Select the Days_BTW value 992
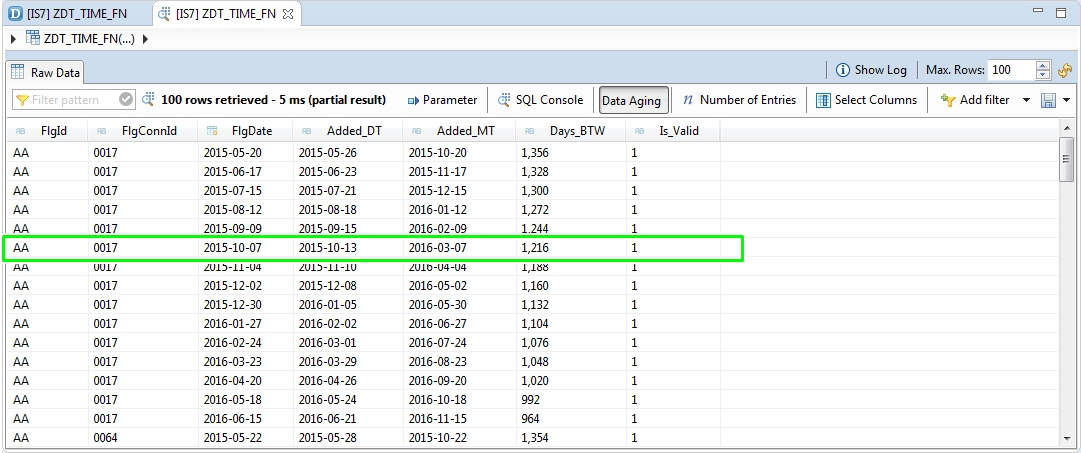This screenshot has height=453, width=1081. 530,399
